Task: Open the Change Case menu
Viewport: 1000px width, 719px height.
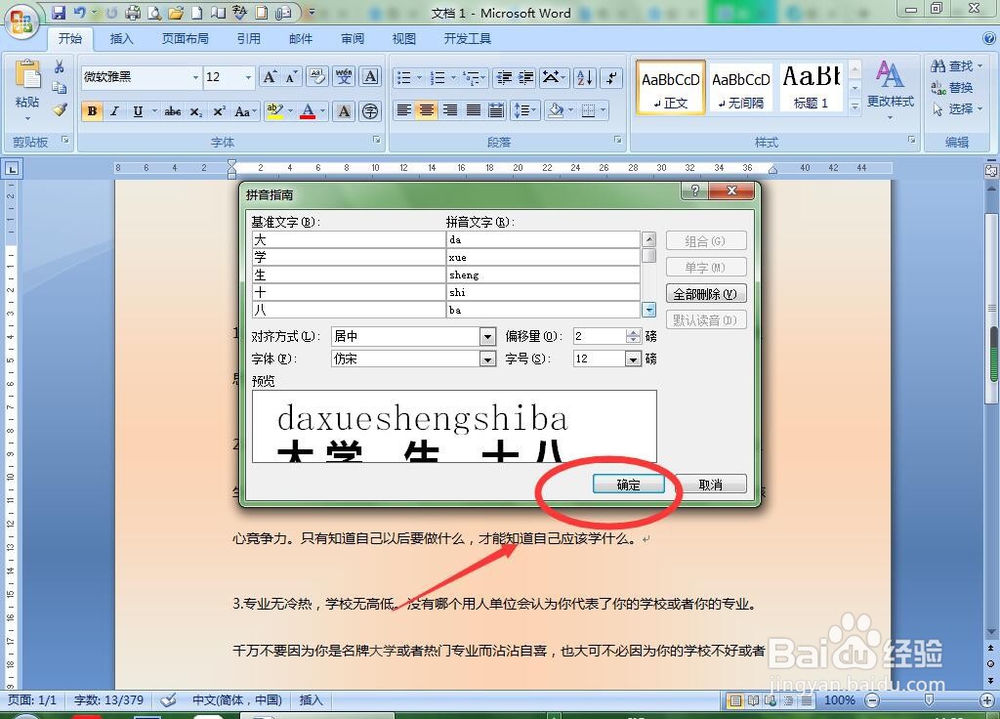Action: click(x=245, y=111)
